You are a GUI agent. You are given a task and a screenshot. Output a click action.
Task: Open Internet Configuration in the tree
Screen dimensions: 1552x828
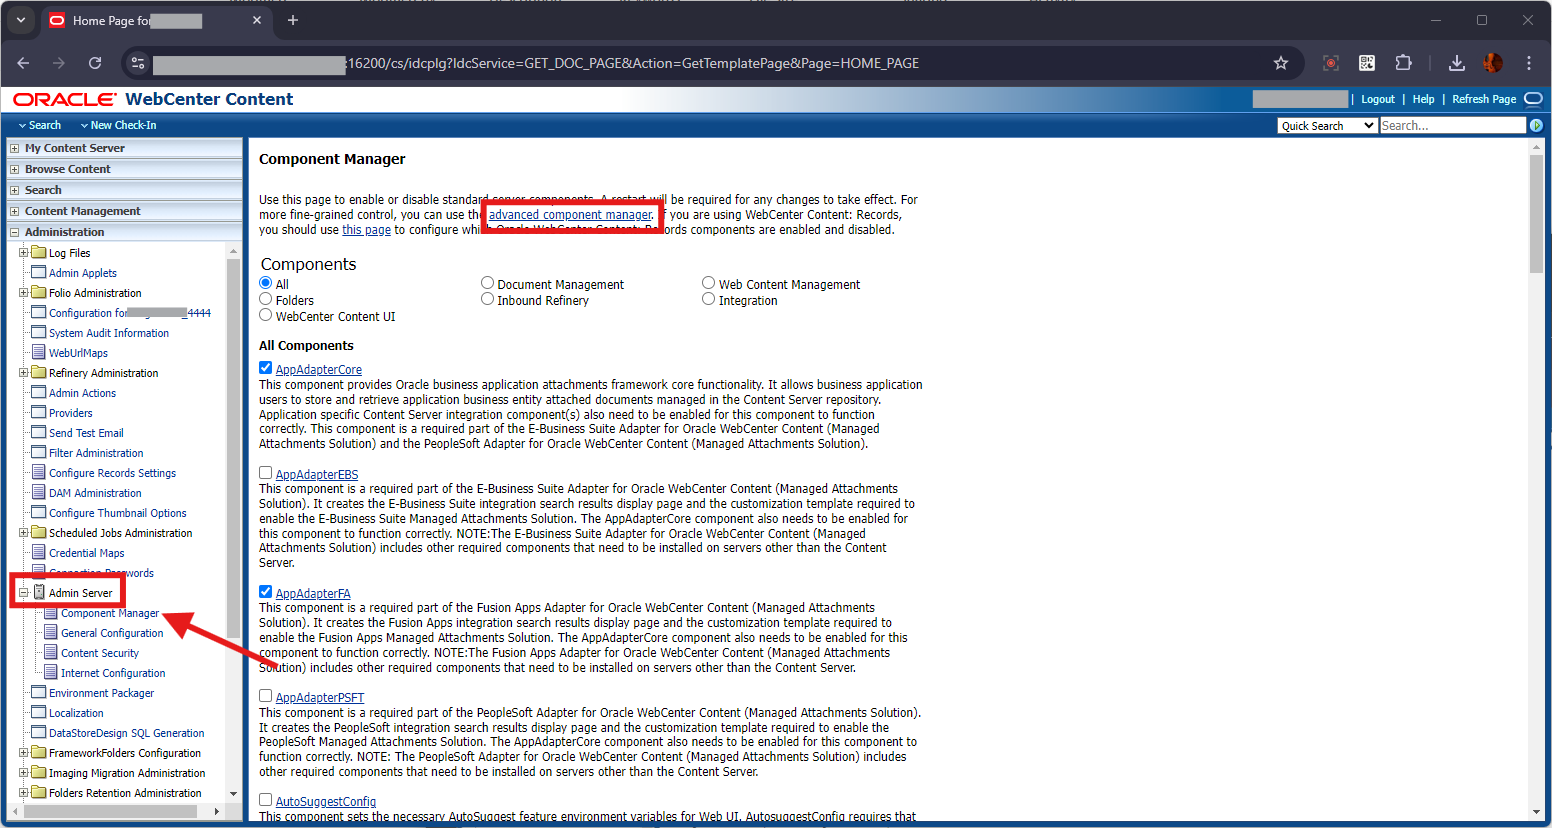(x=113, y=673)
